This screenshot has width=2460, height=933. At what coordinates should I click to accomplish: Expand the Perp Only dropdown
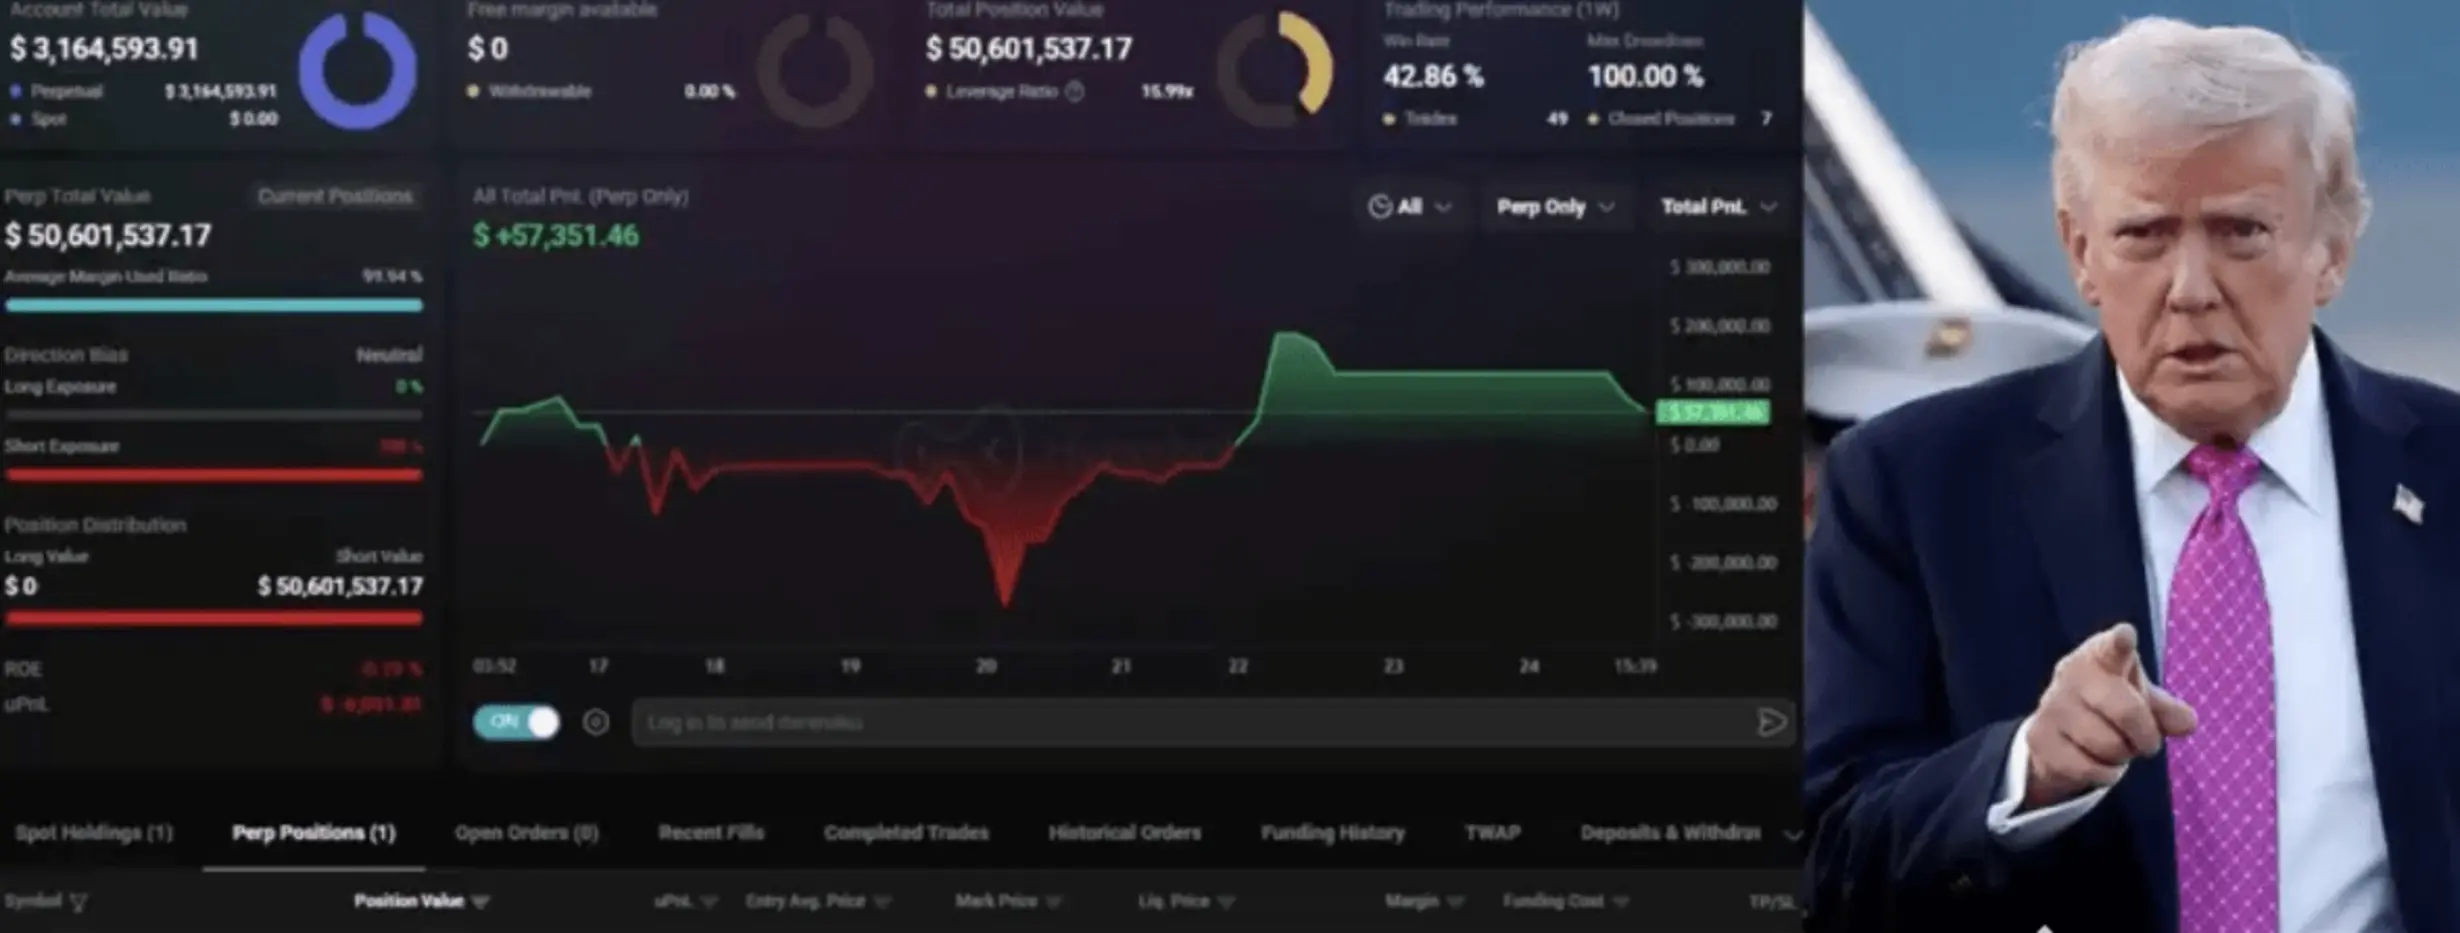(1555, 207)
